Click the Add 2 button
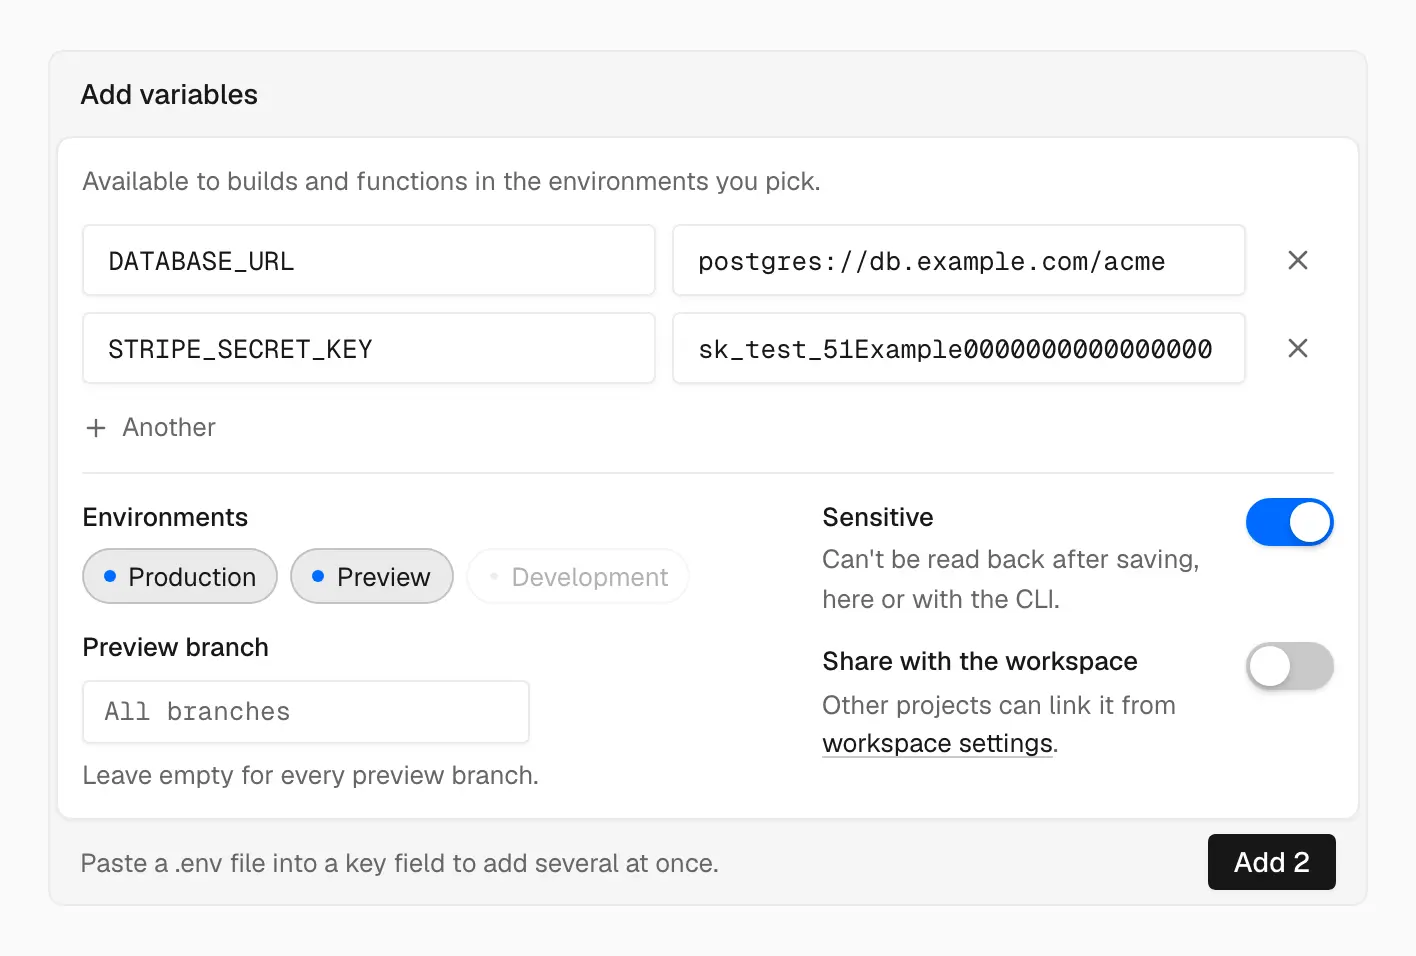 [x=1272, y=862]
